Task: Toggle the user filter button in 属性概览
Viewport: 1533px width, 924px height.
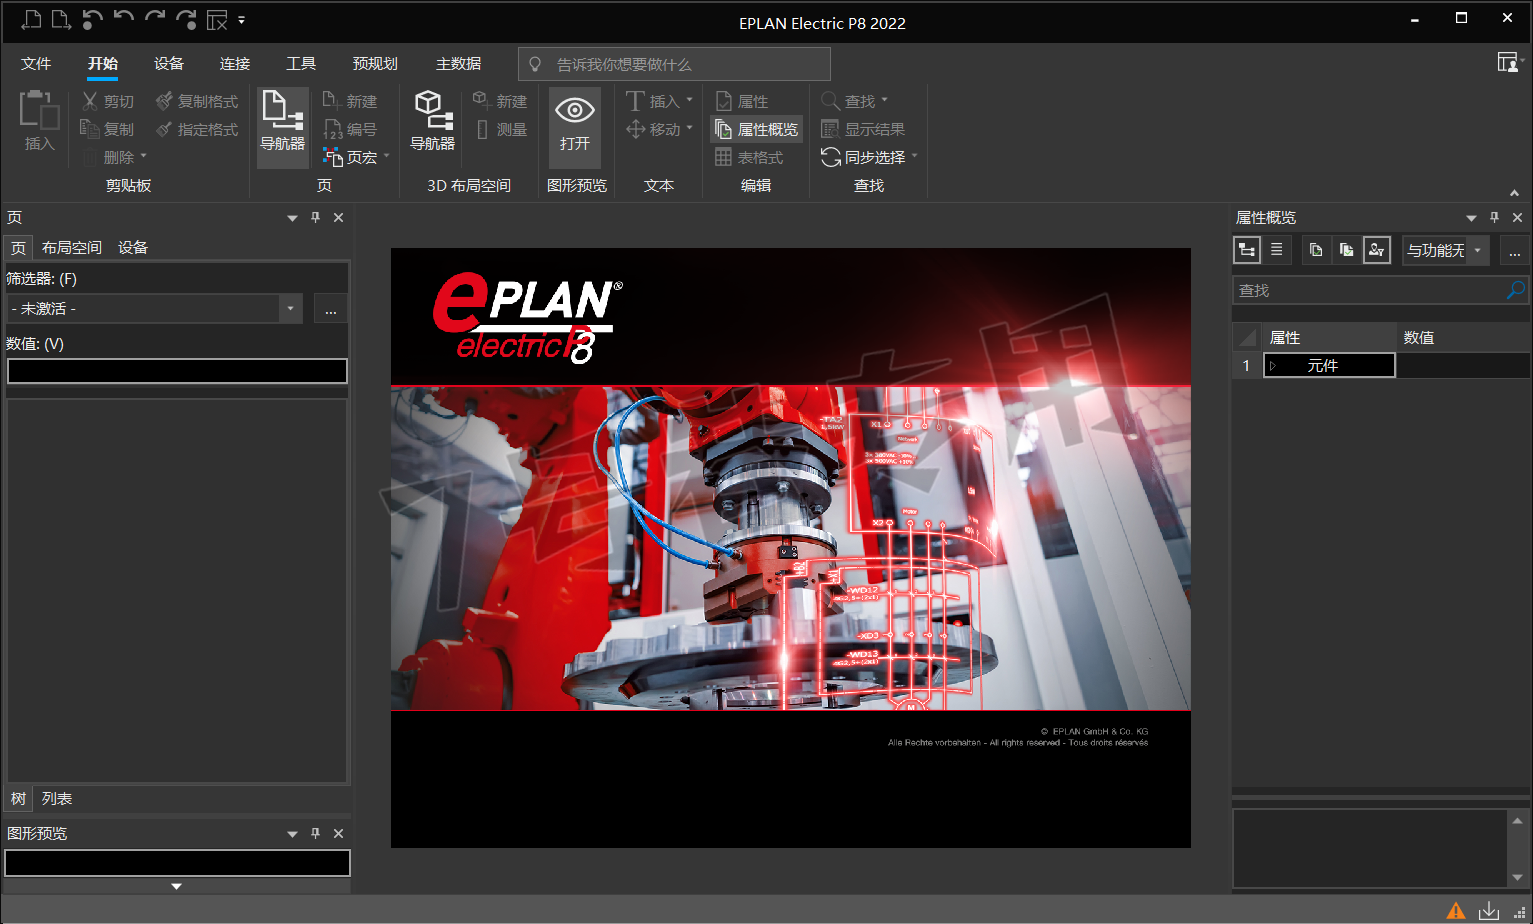Action: [1377, 250]
